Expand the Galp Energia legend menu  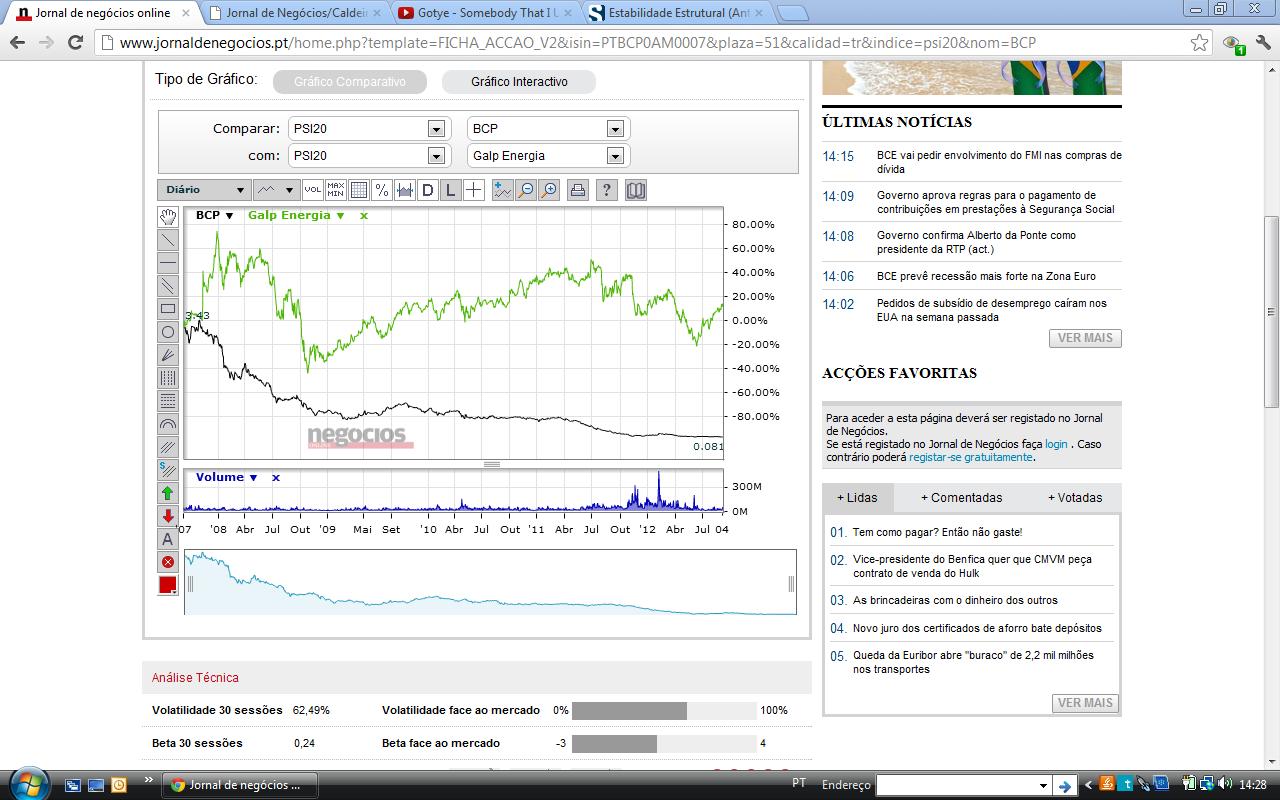(x=340, y=216)
